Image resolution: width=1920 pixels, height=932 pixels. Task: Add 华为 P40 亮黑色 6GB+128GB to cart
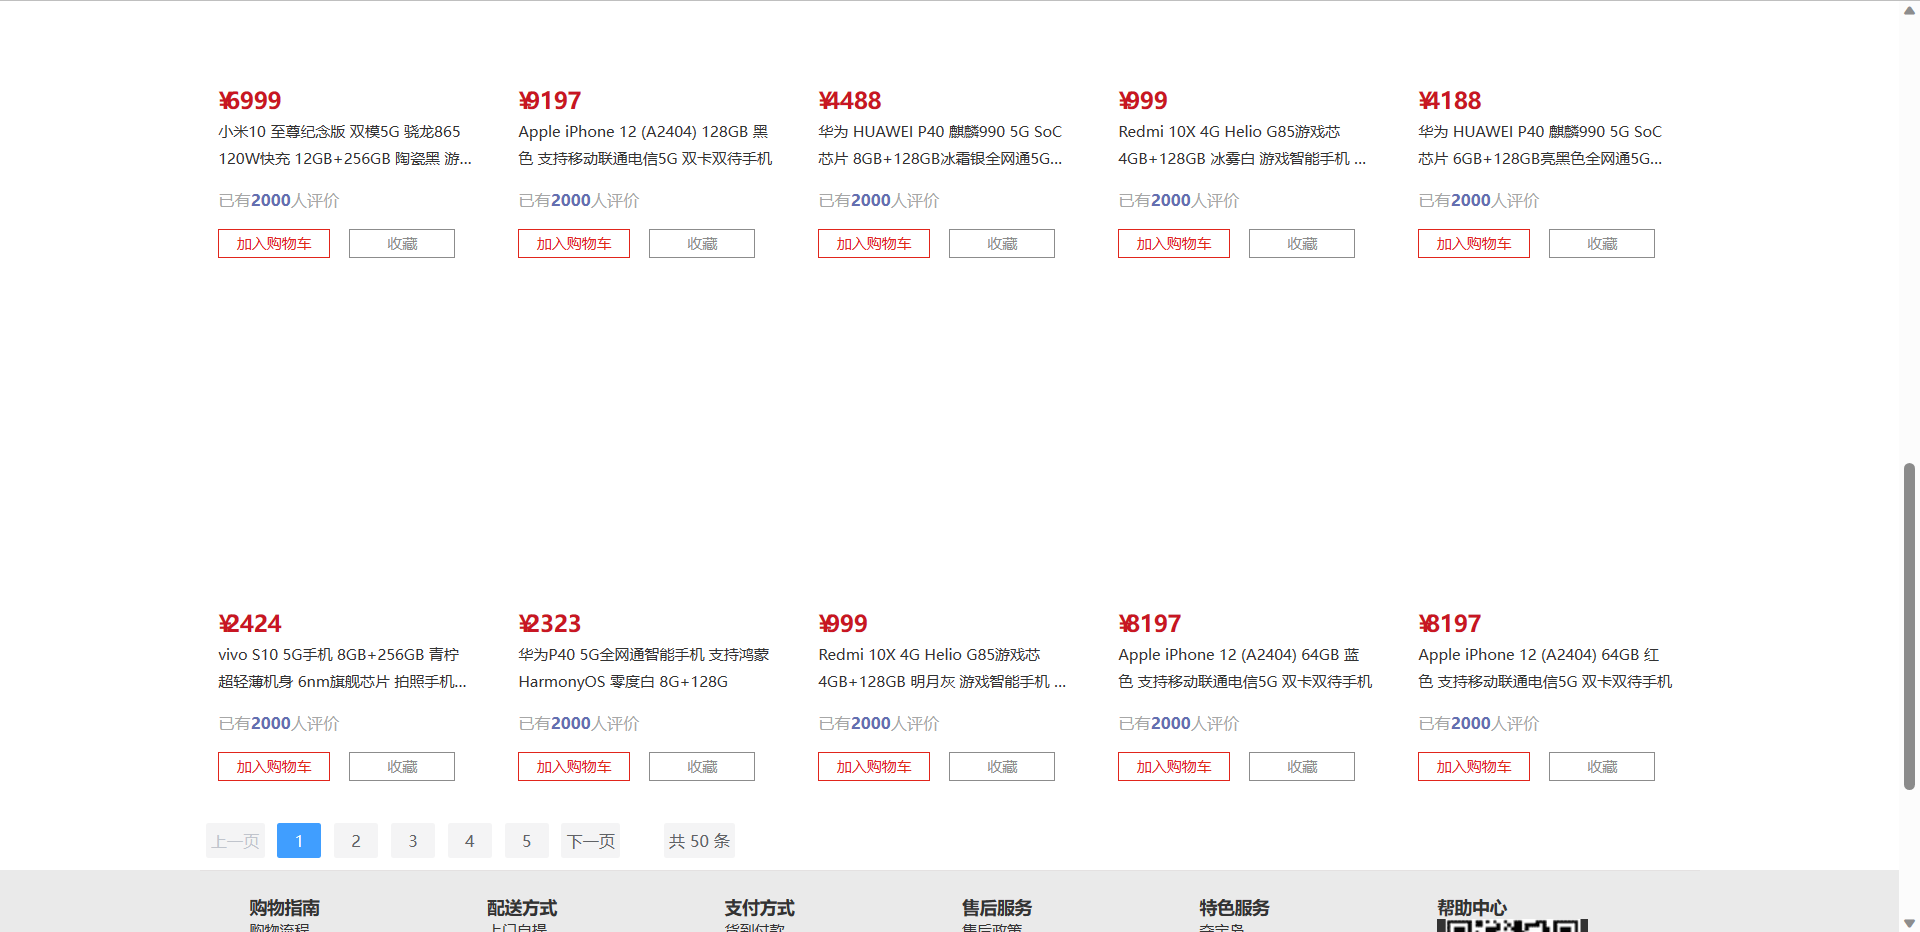coord(1473,243)
